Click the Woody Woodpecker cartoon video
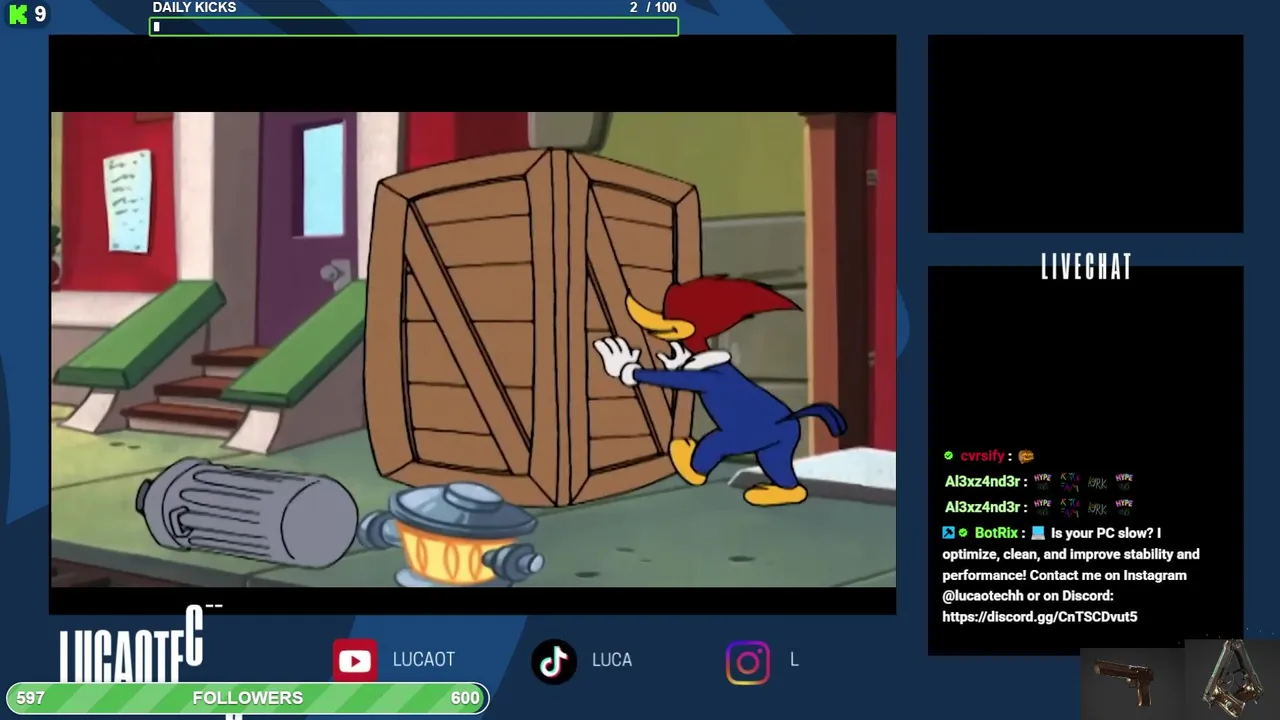This screenshot has width=1280, height=720. [x=473, y=348]
